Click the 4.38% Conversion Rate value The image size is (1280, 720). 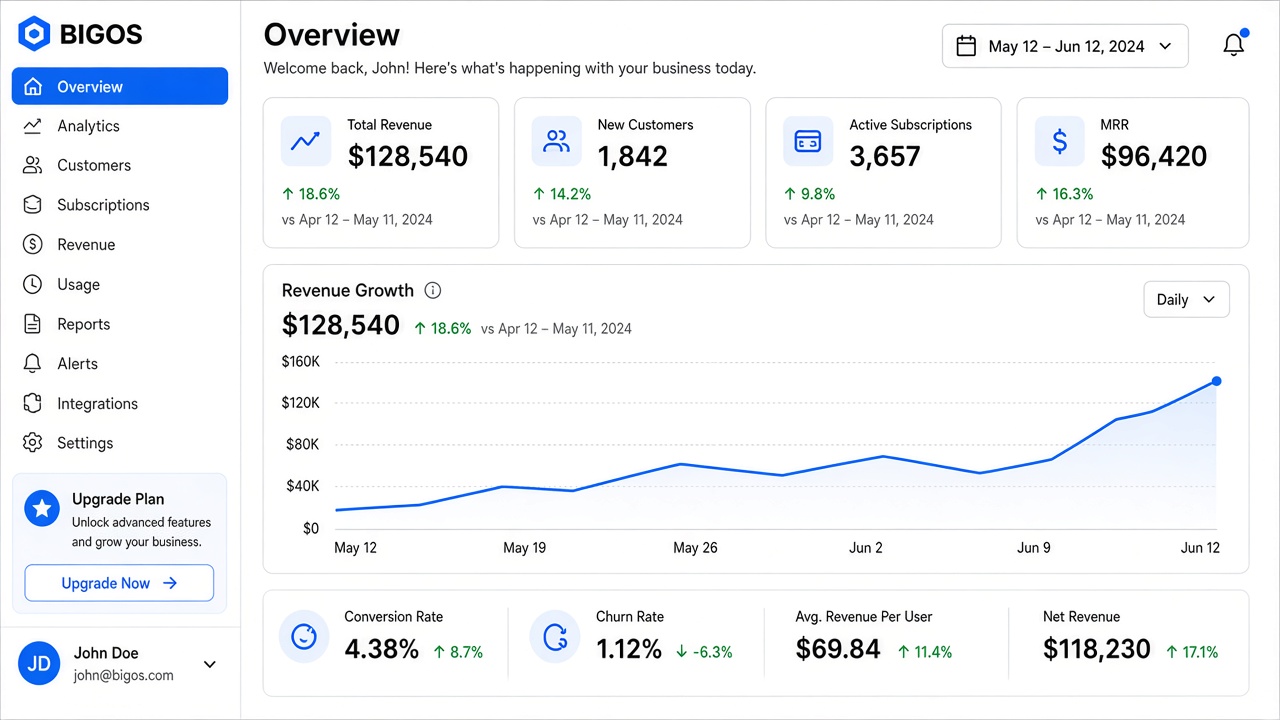tap(382, 649)
